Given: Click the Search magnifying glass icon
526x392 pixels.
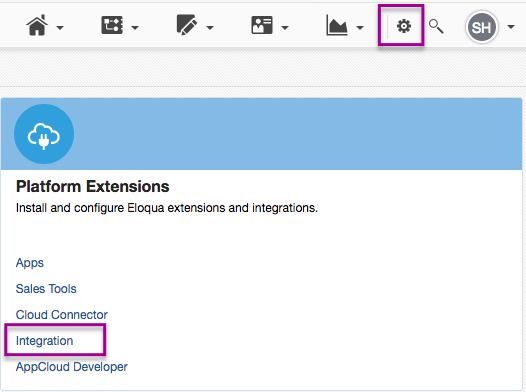Looking at the screenshot, I should 436,26.
